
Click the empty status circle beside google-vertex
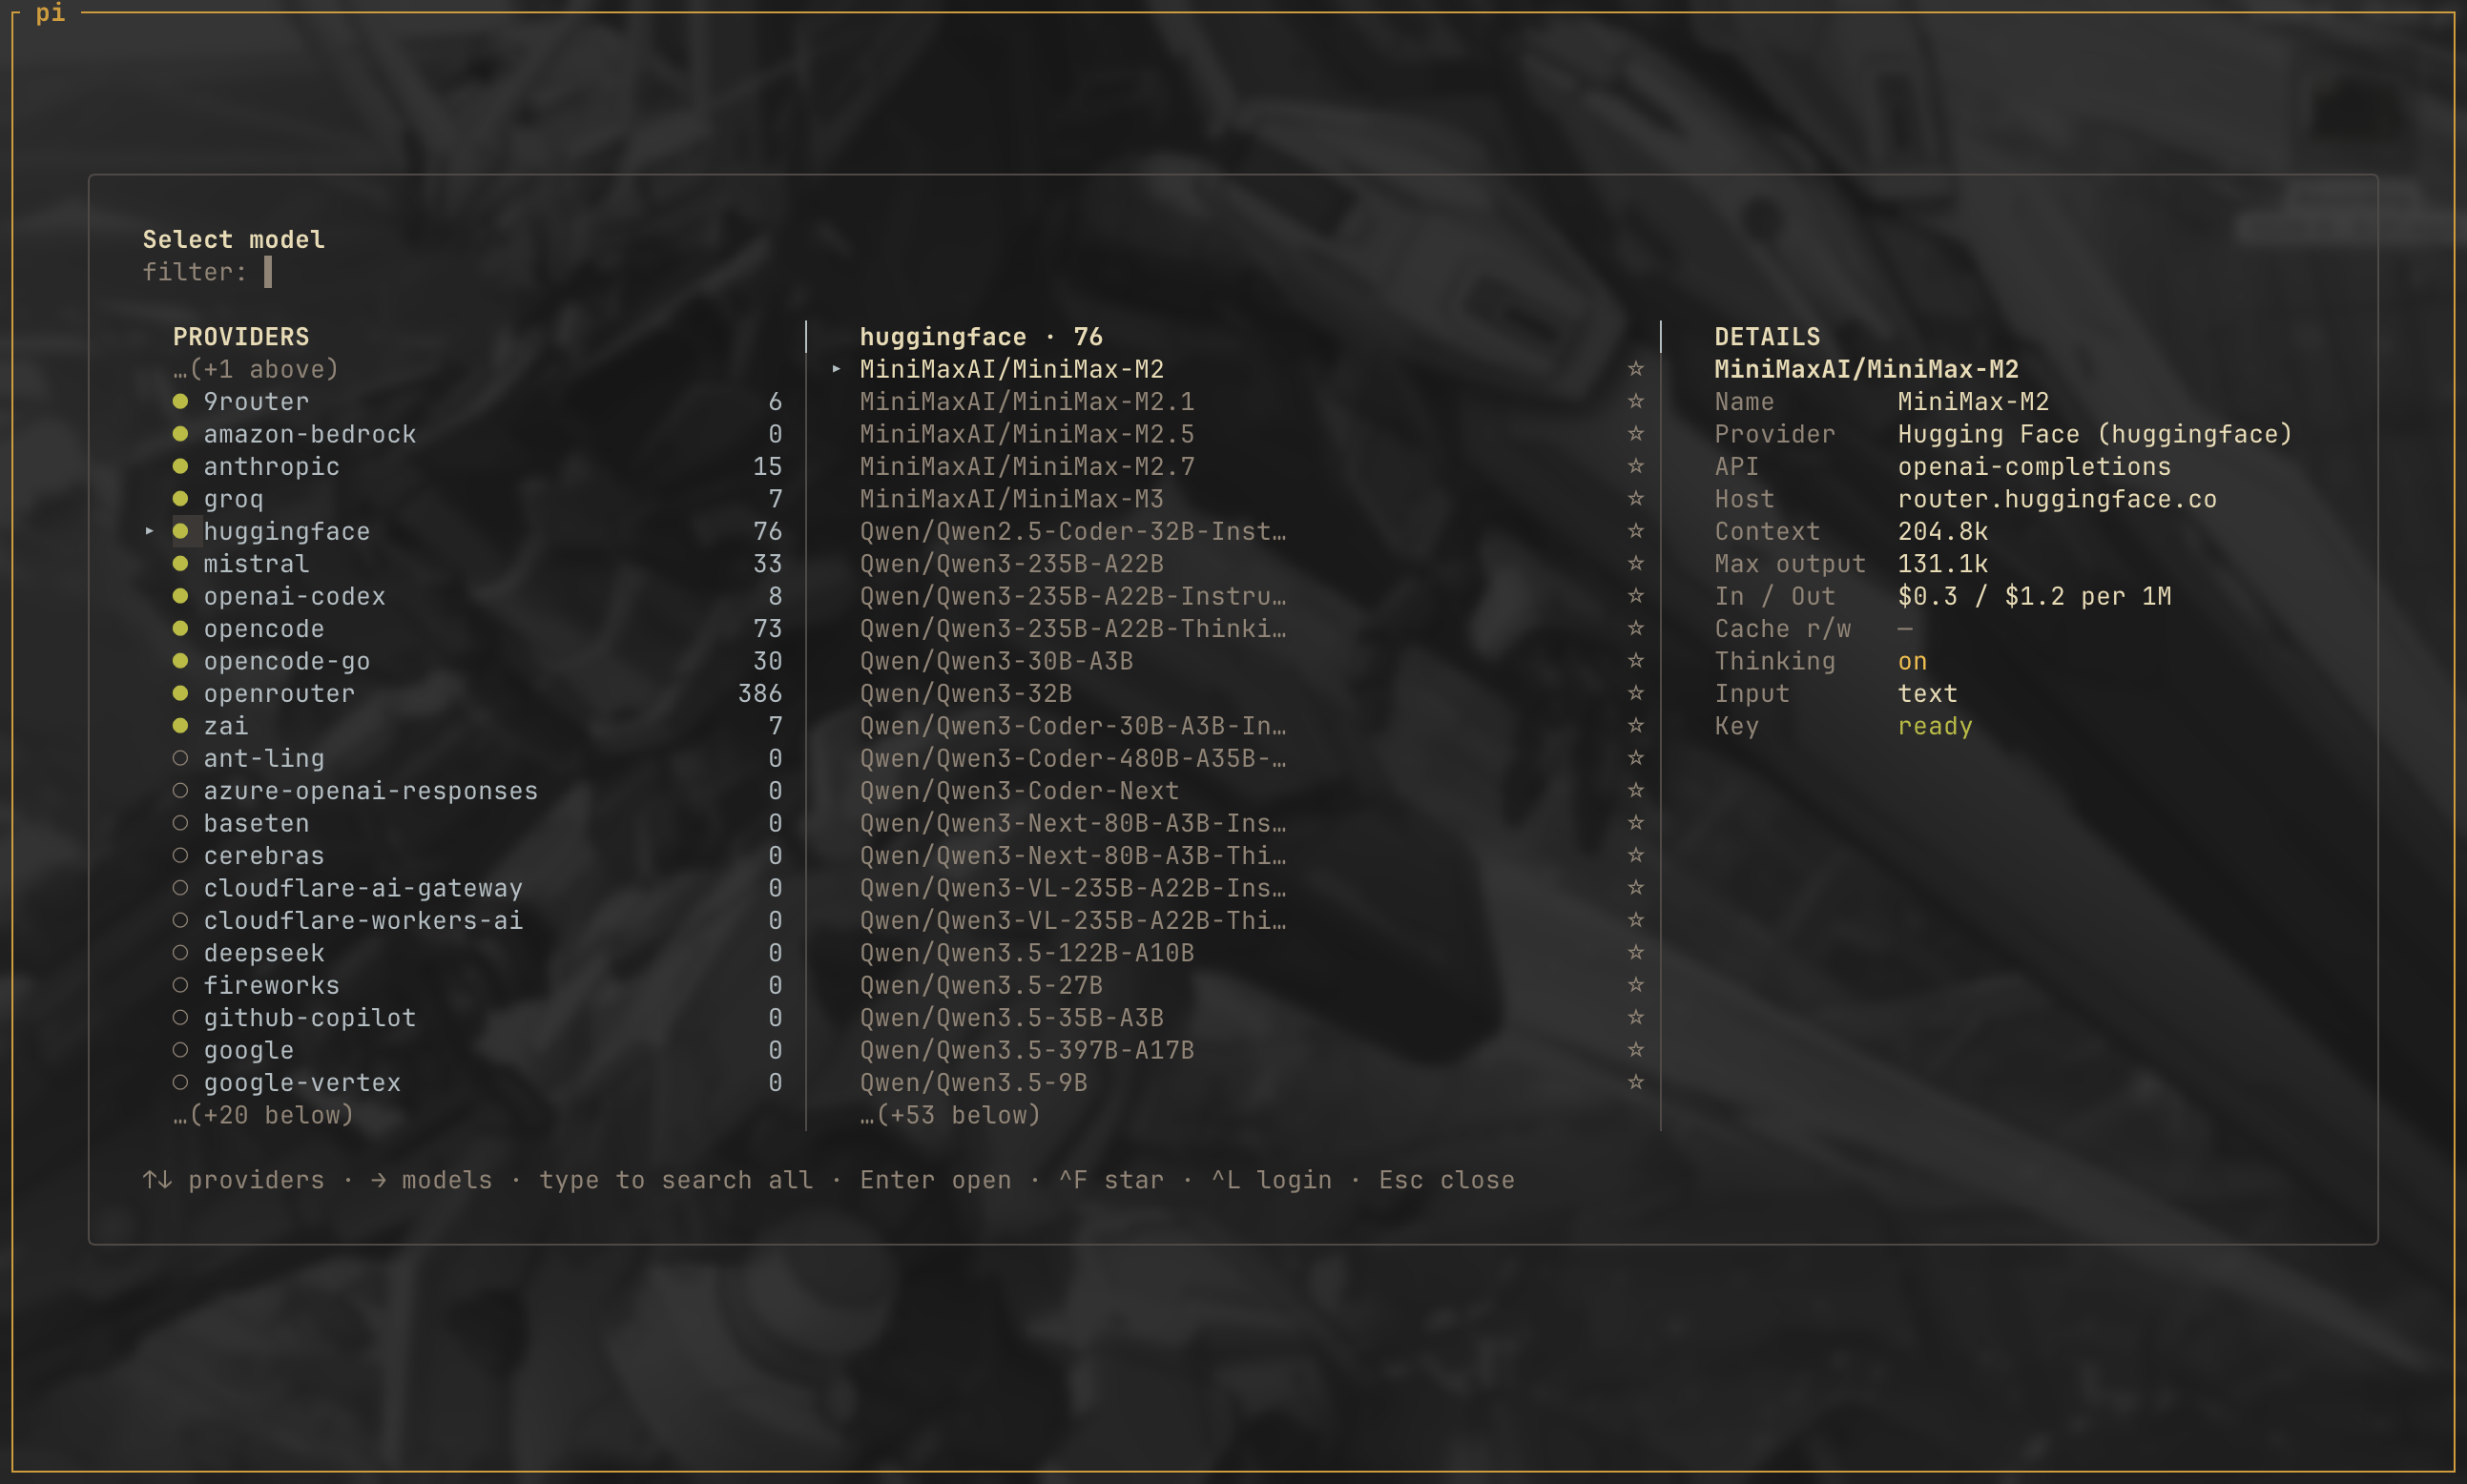click(180, 1082)
